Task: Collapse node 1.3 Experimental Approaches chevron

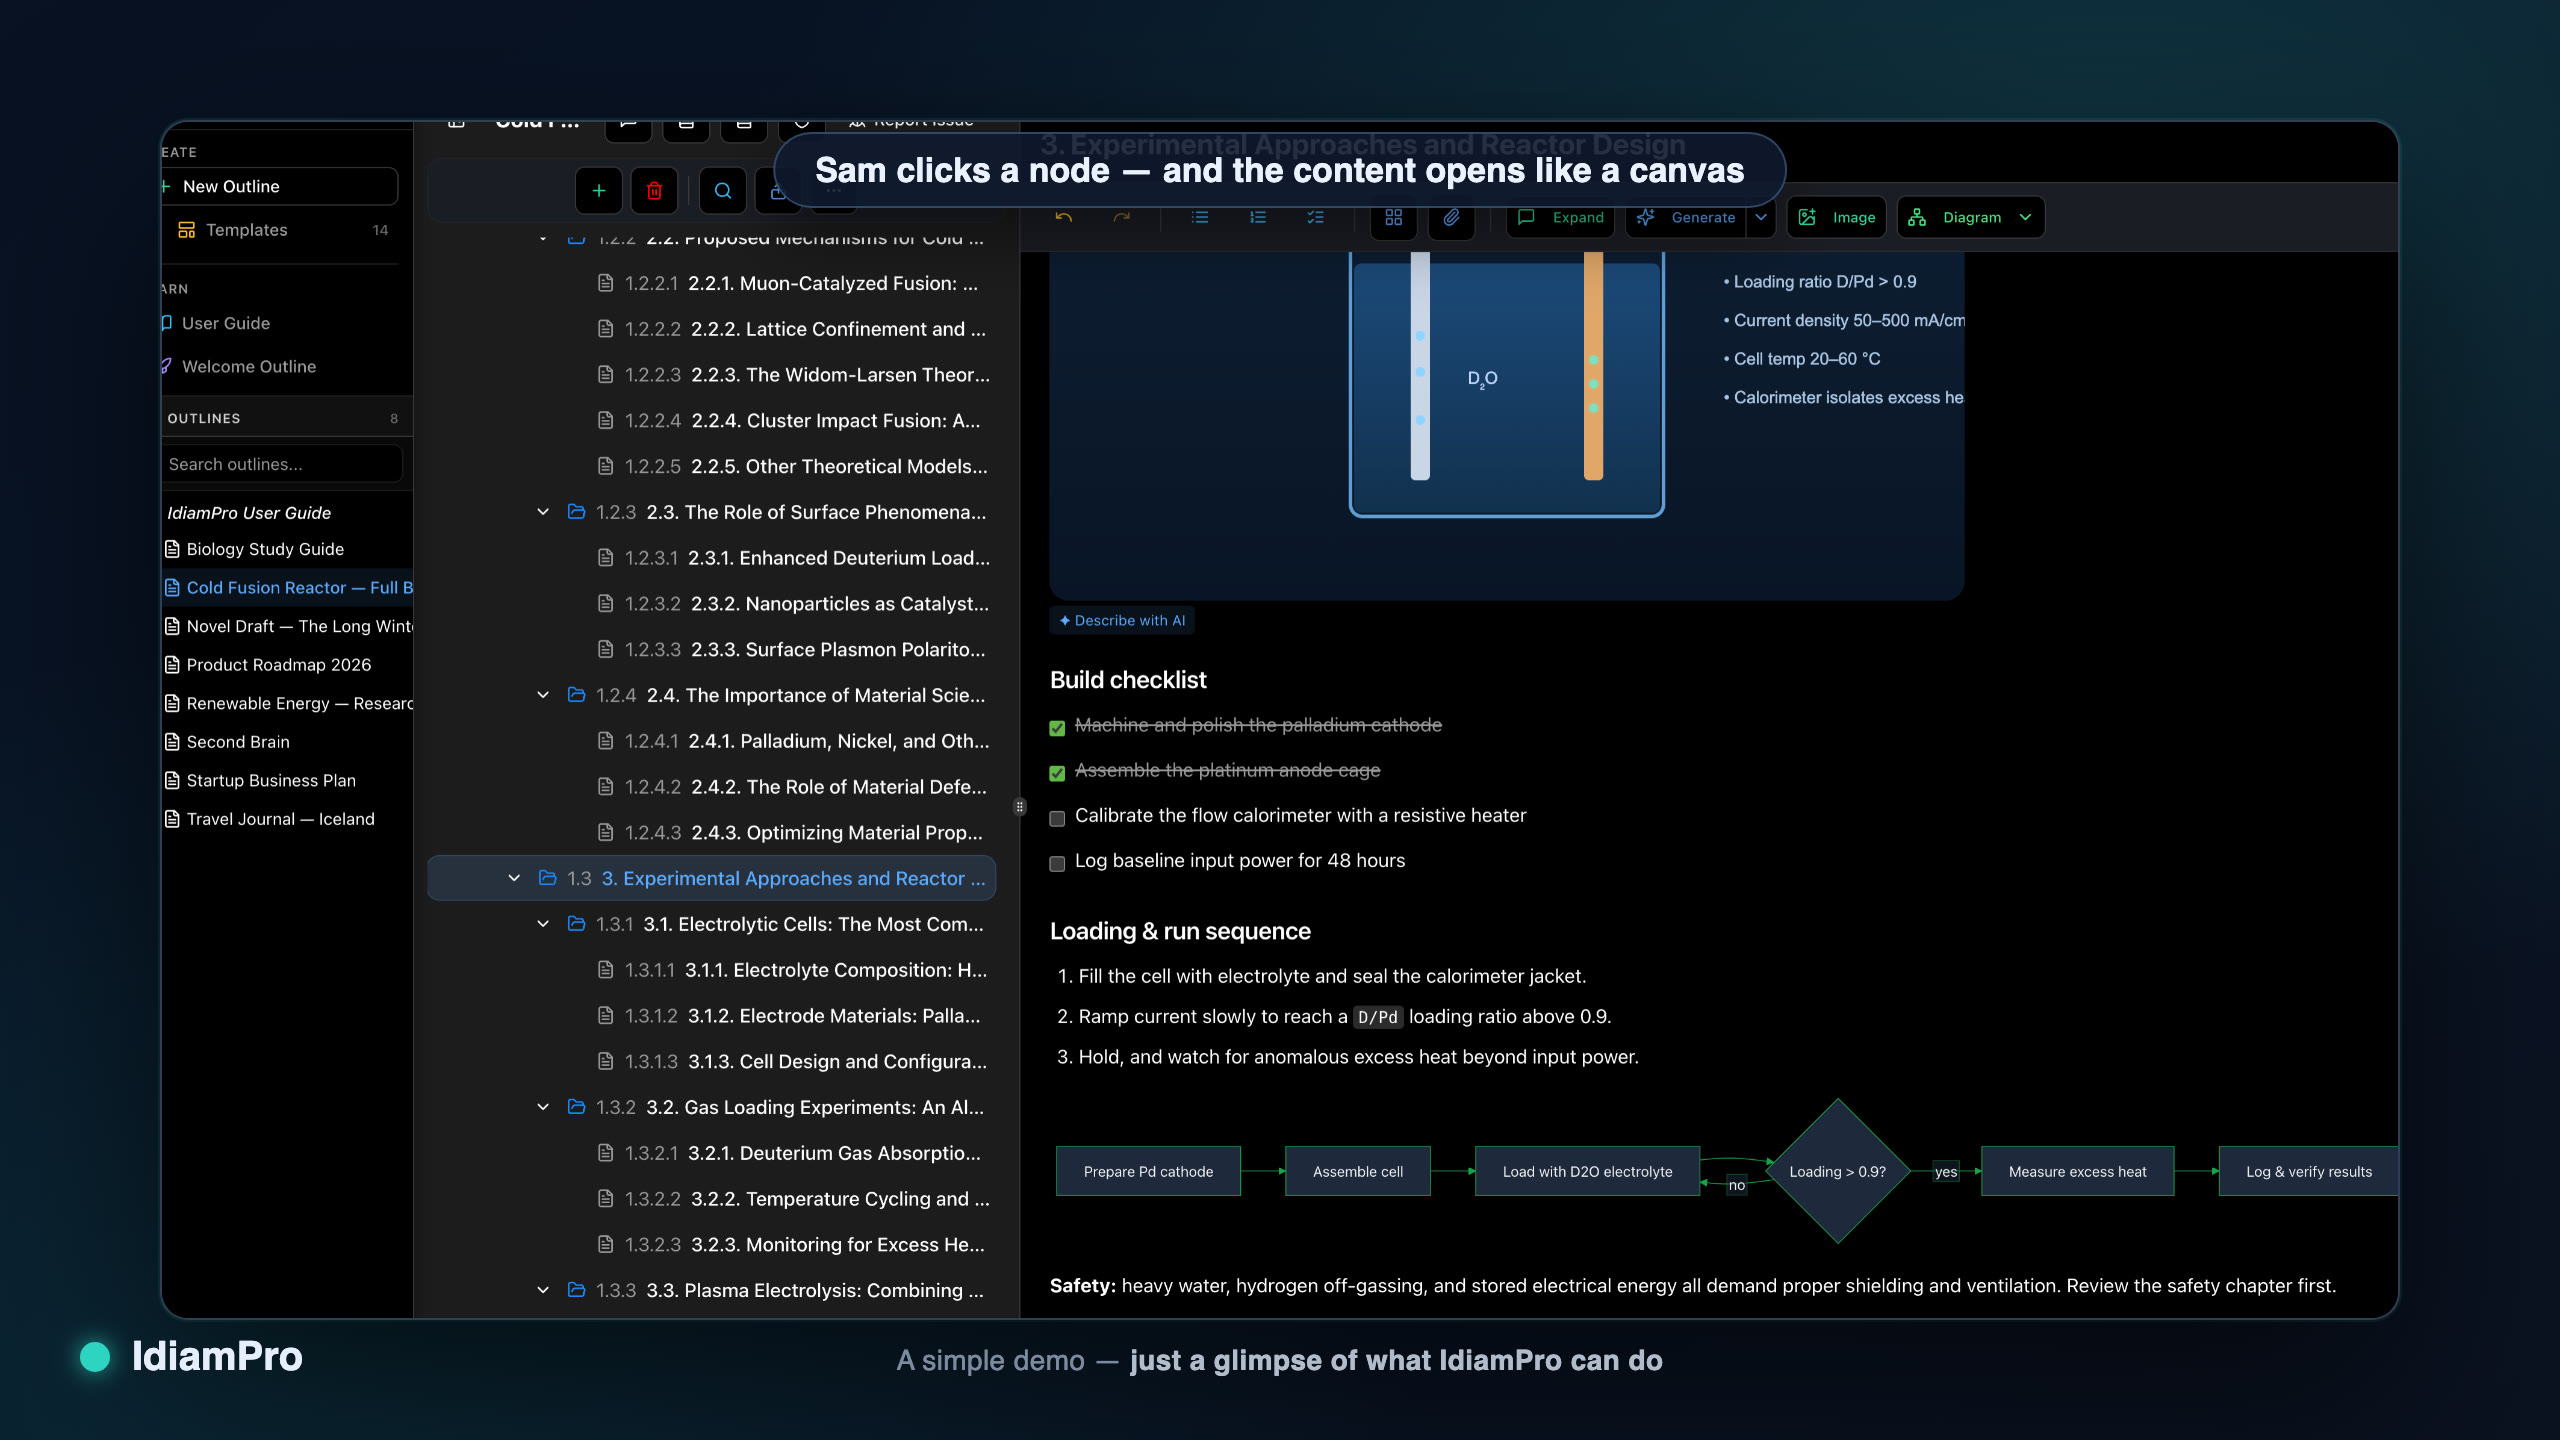Action: point(514,878)
